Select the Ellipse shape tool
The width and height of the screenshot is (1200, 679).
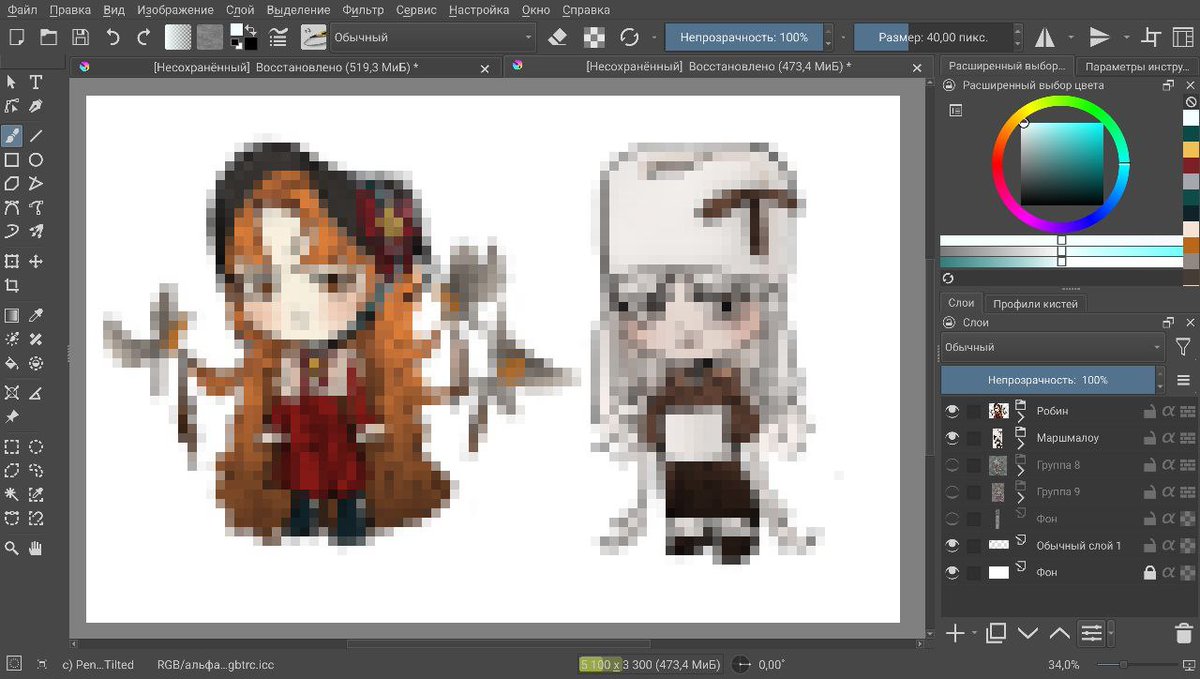click(x=35, y=160)
